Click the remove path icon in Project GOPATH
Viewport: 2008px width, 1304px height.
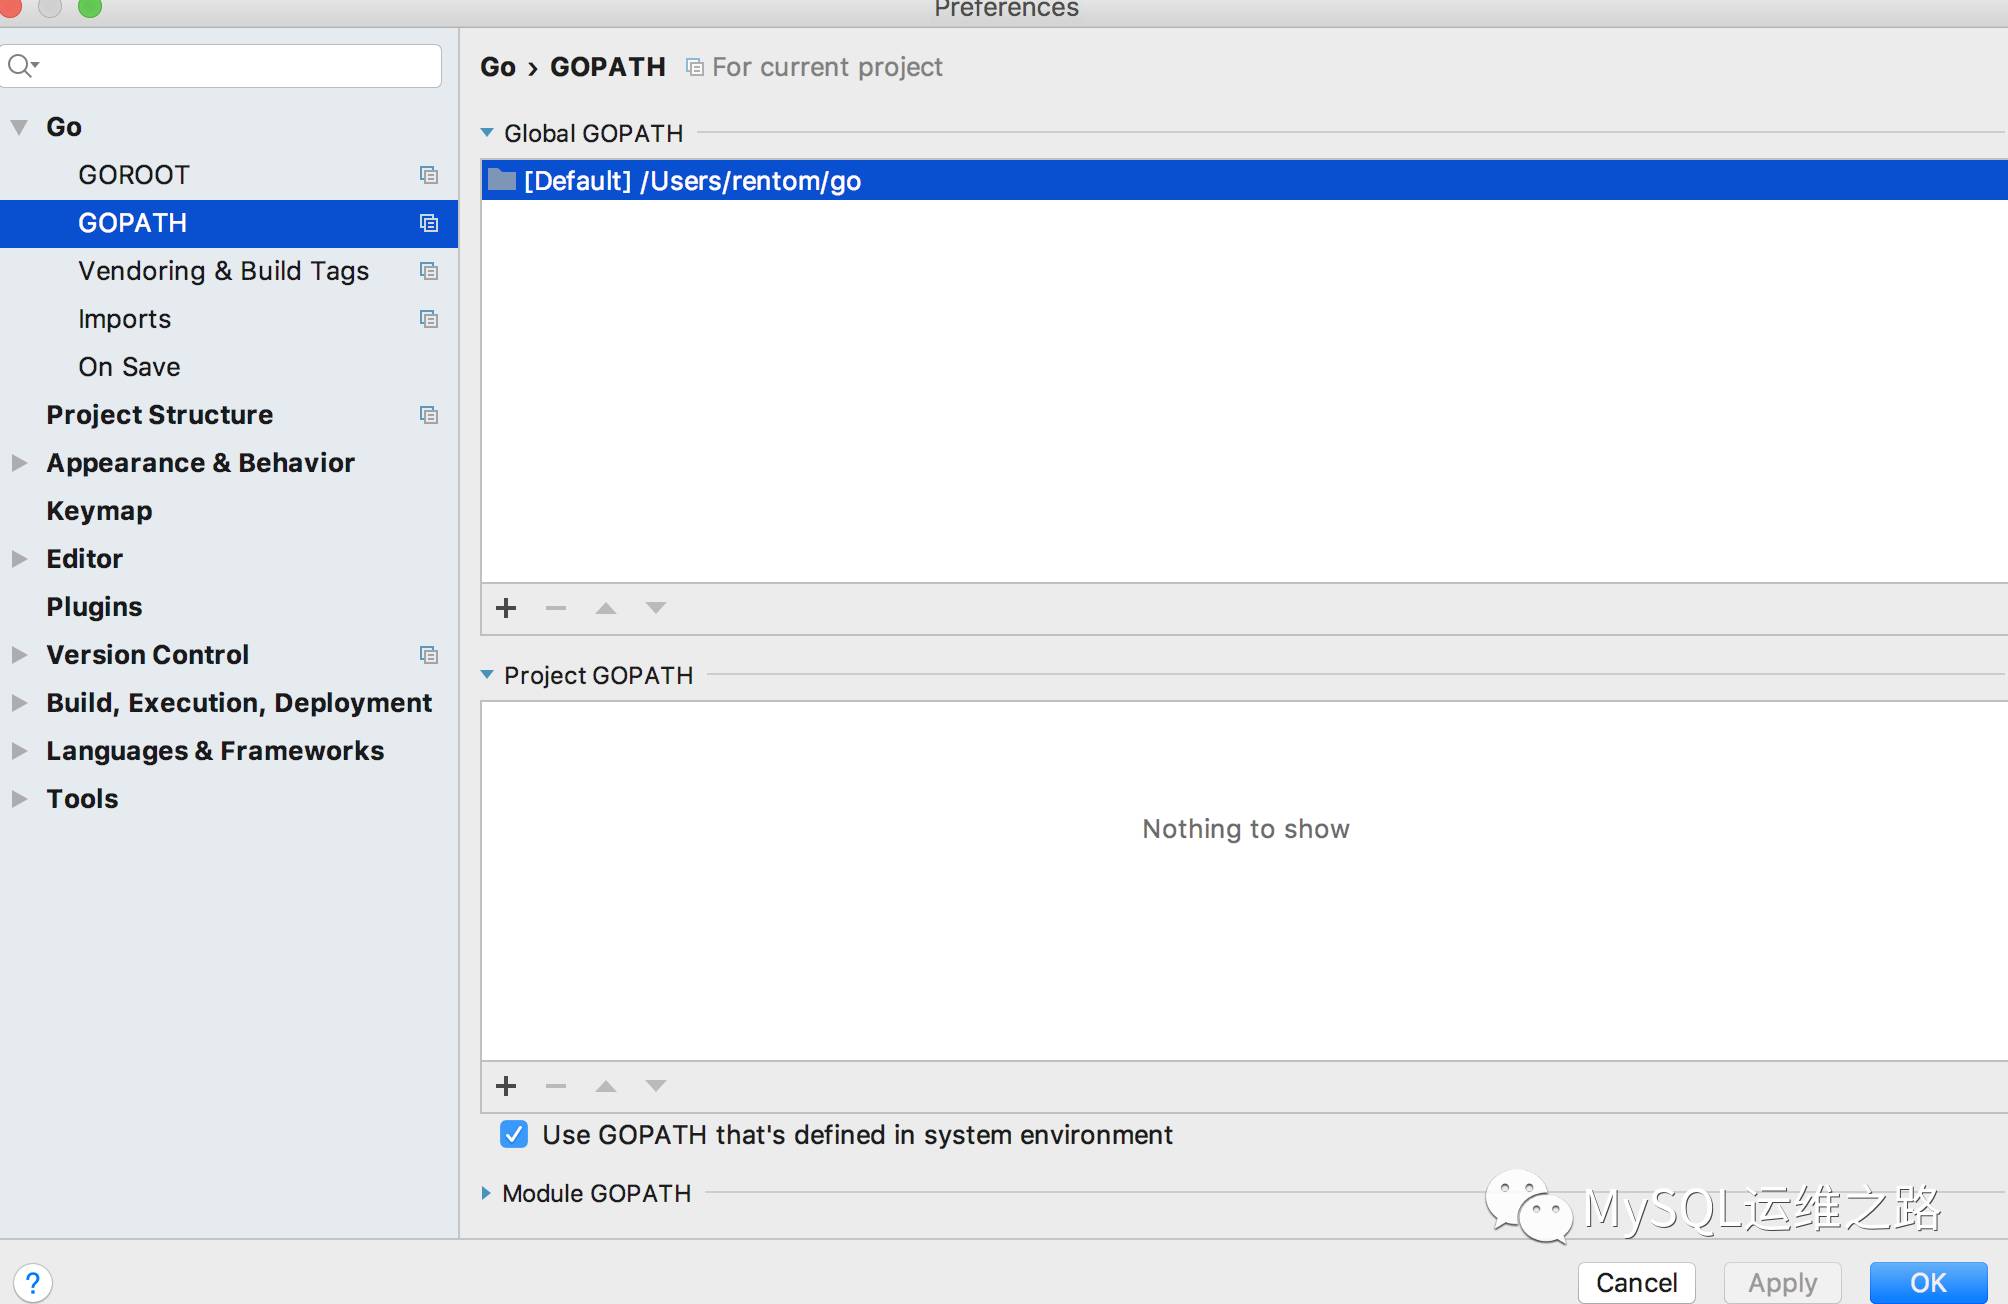tap(556, 1084)
